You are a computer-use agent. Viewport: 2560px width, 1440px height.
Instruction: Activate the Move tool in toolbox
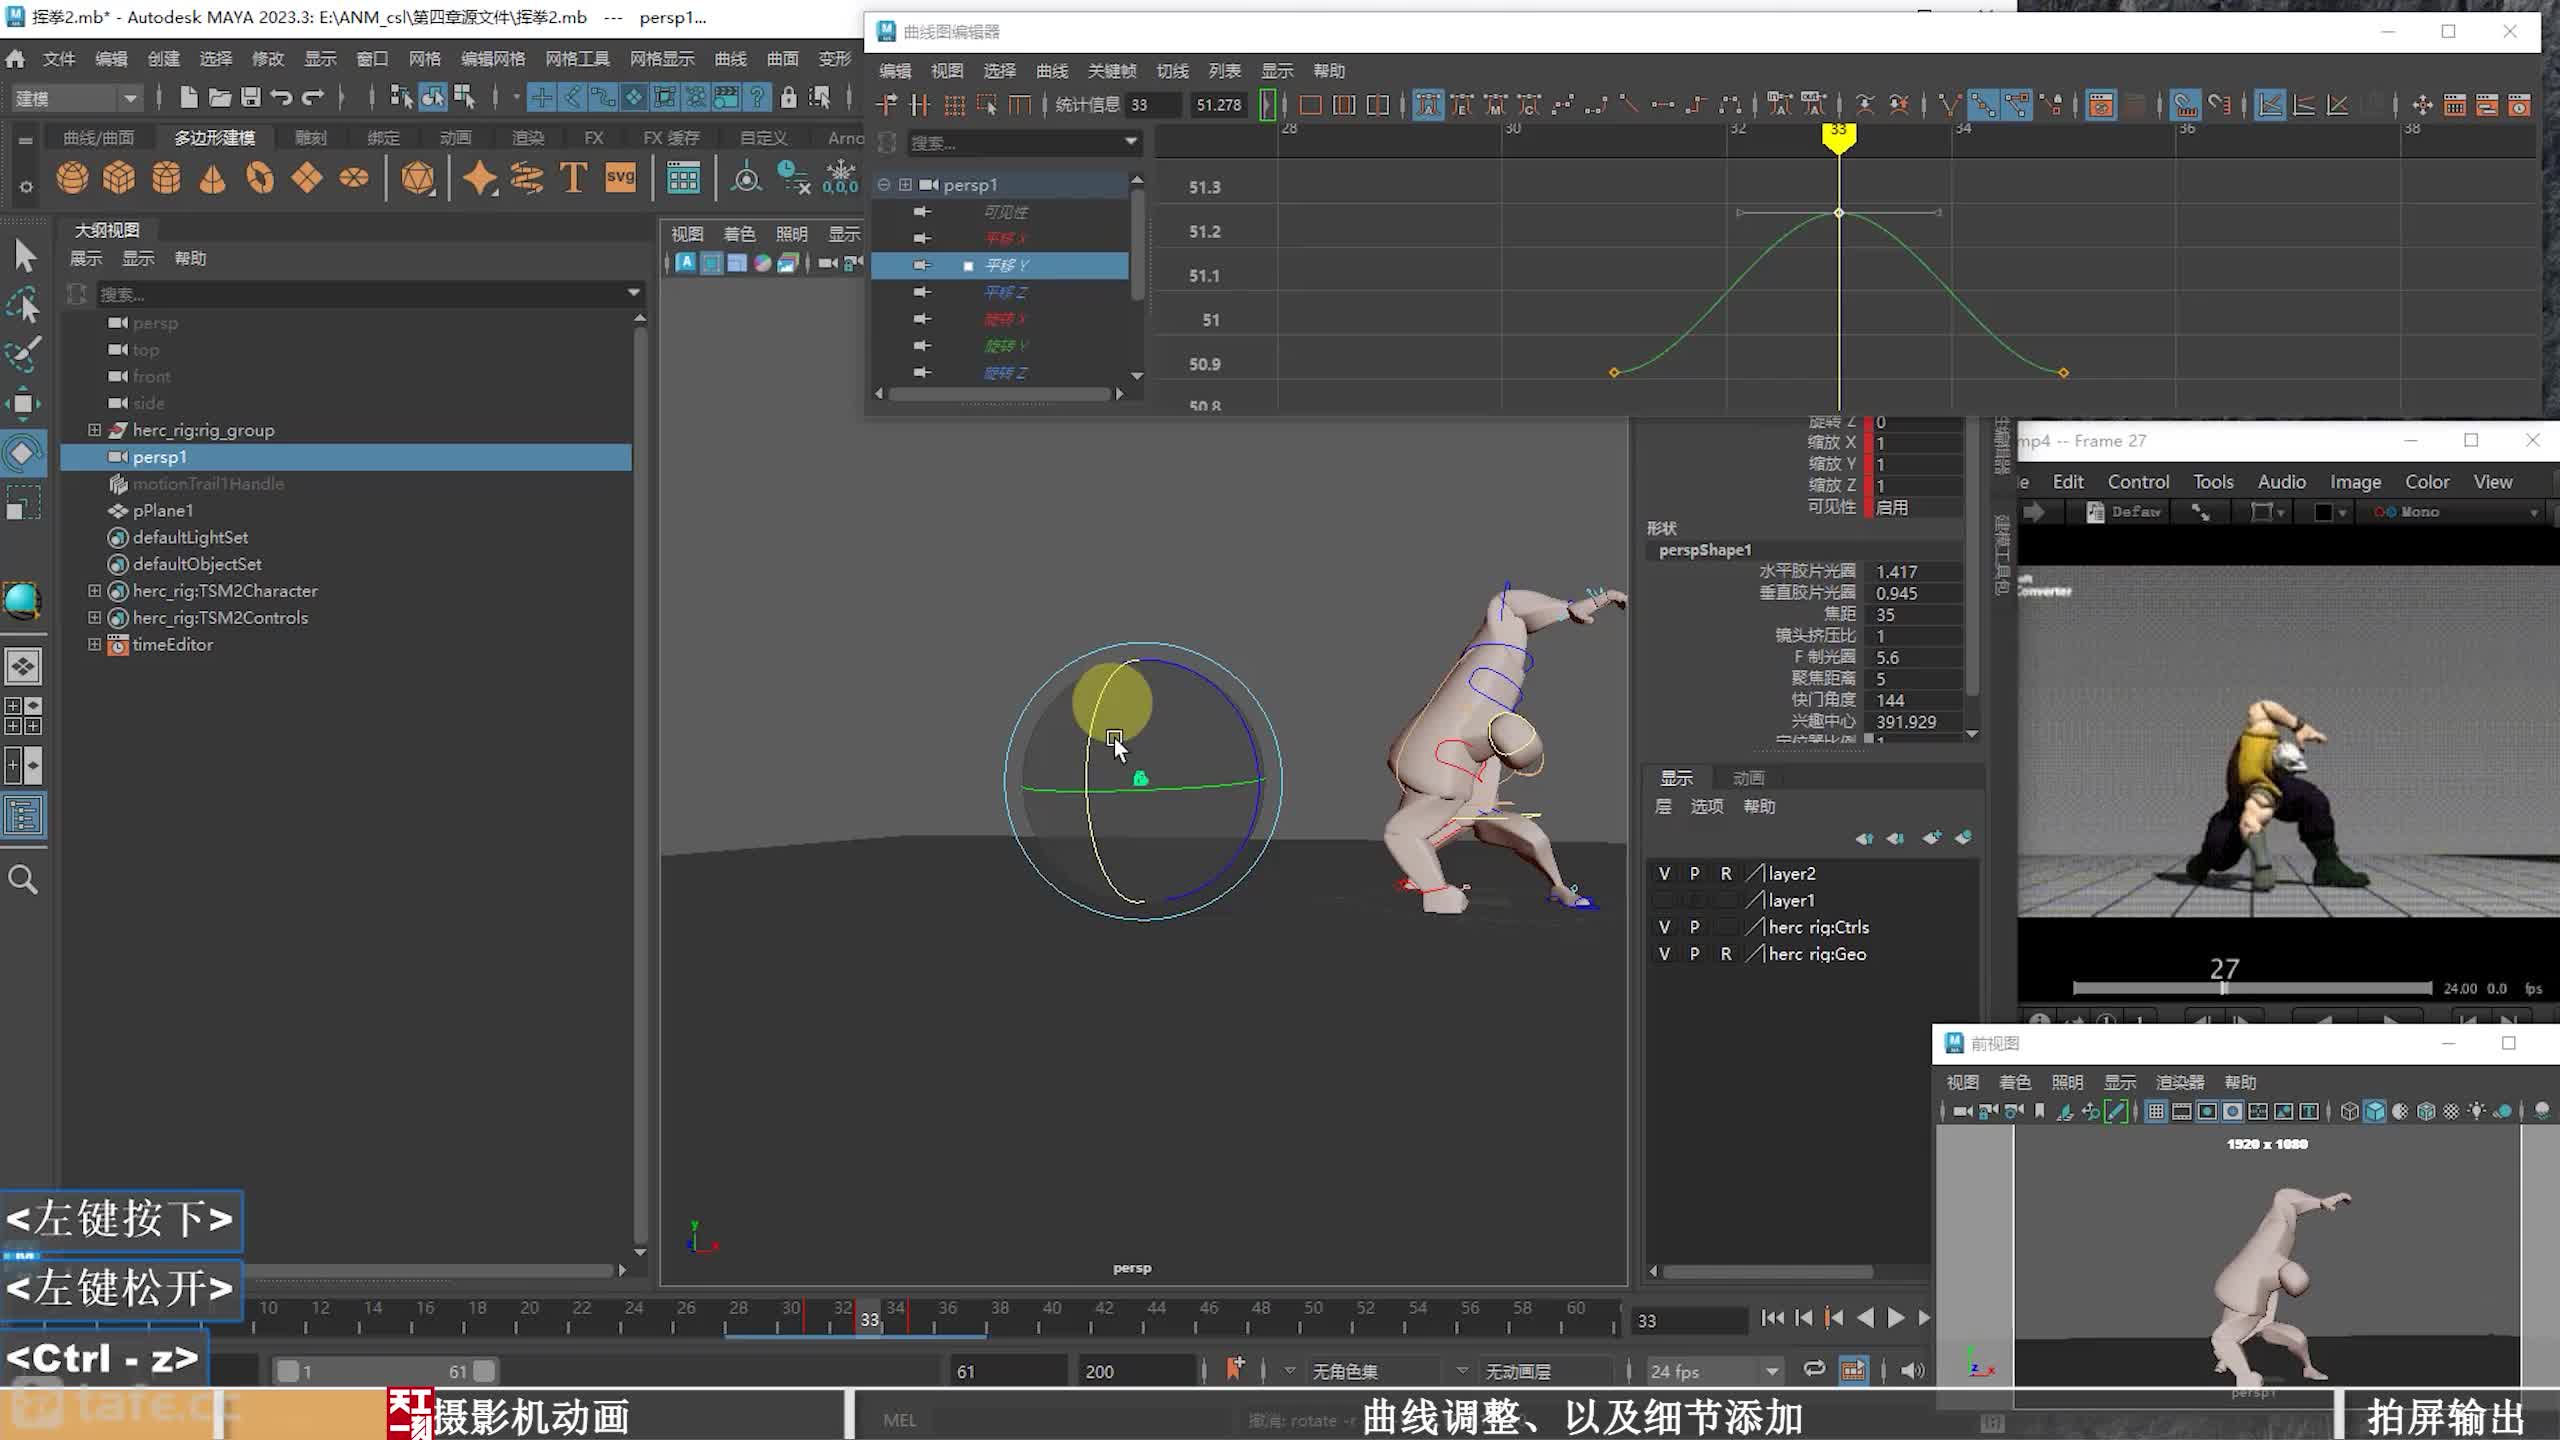(24, 404)
